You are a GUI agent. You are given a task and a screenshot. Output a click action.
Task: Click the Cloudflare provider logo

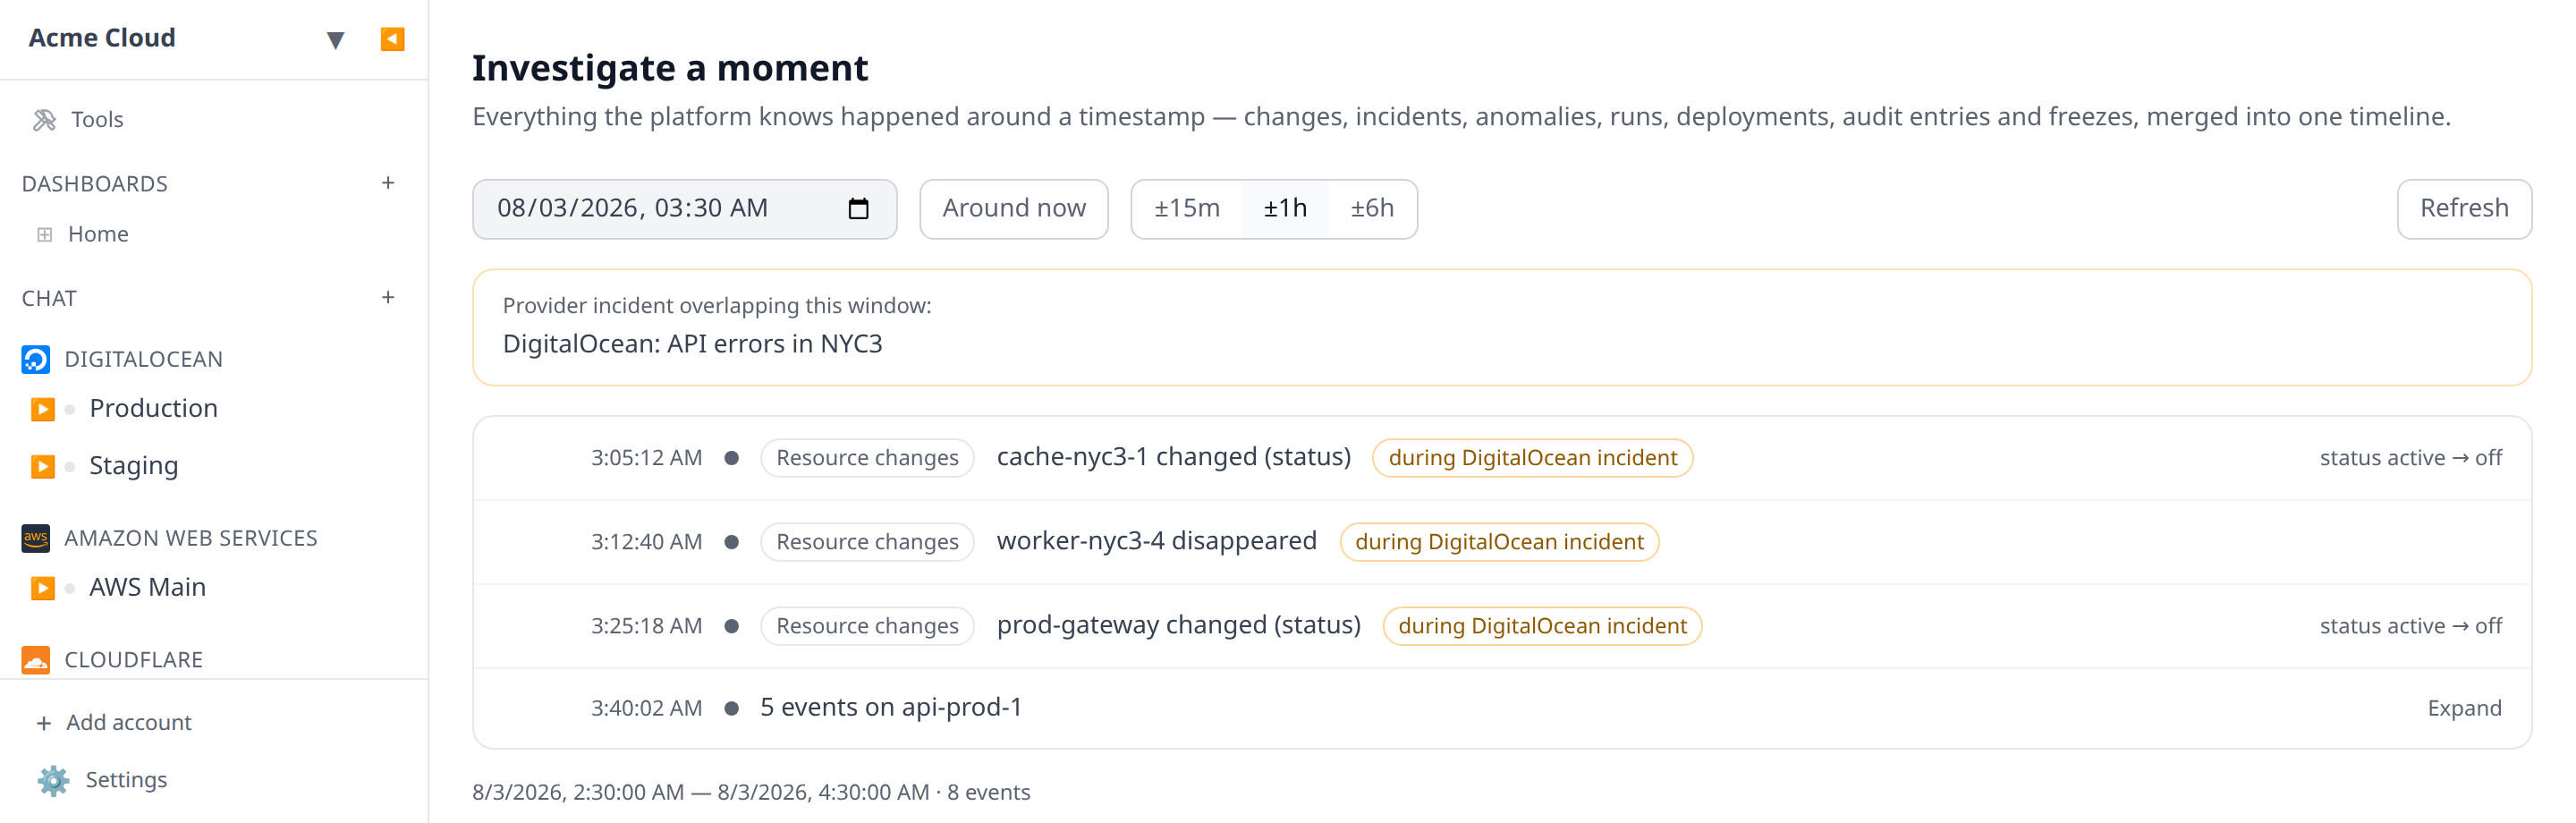(x=35, y=660)
